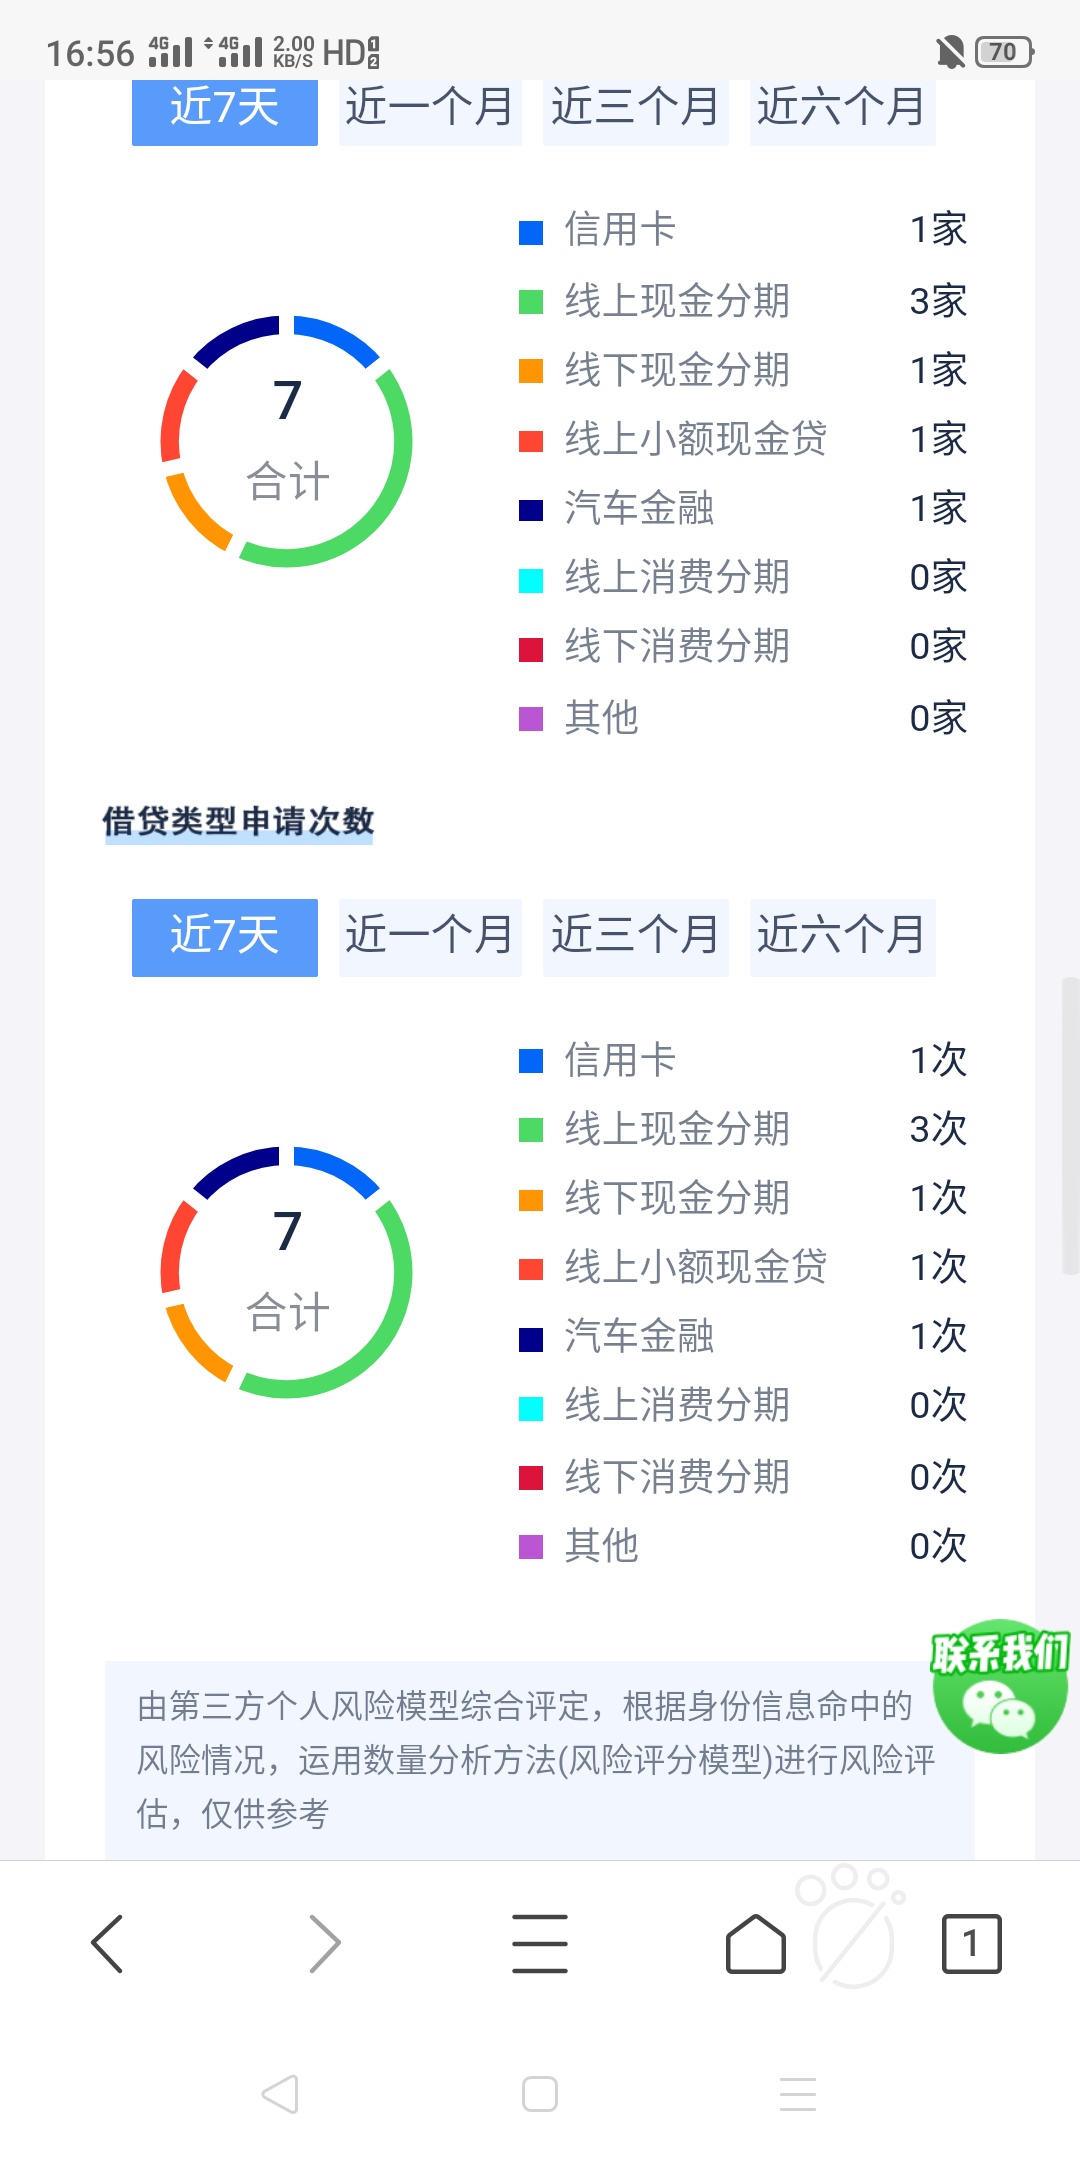Switch 申请次数 chart to 近一个月

pyautogui.click(x=430, y=937)
